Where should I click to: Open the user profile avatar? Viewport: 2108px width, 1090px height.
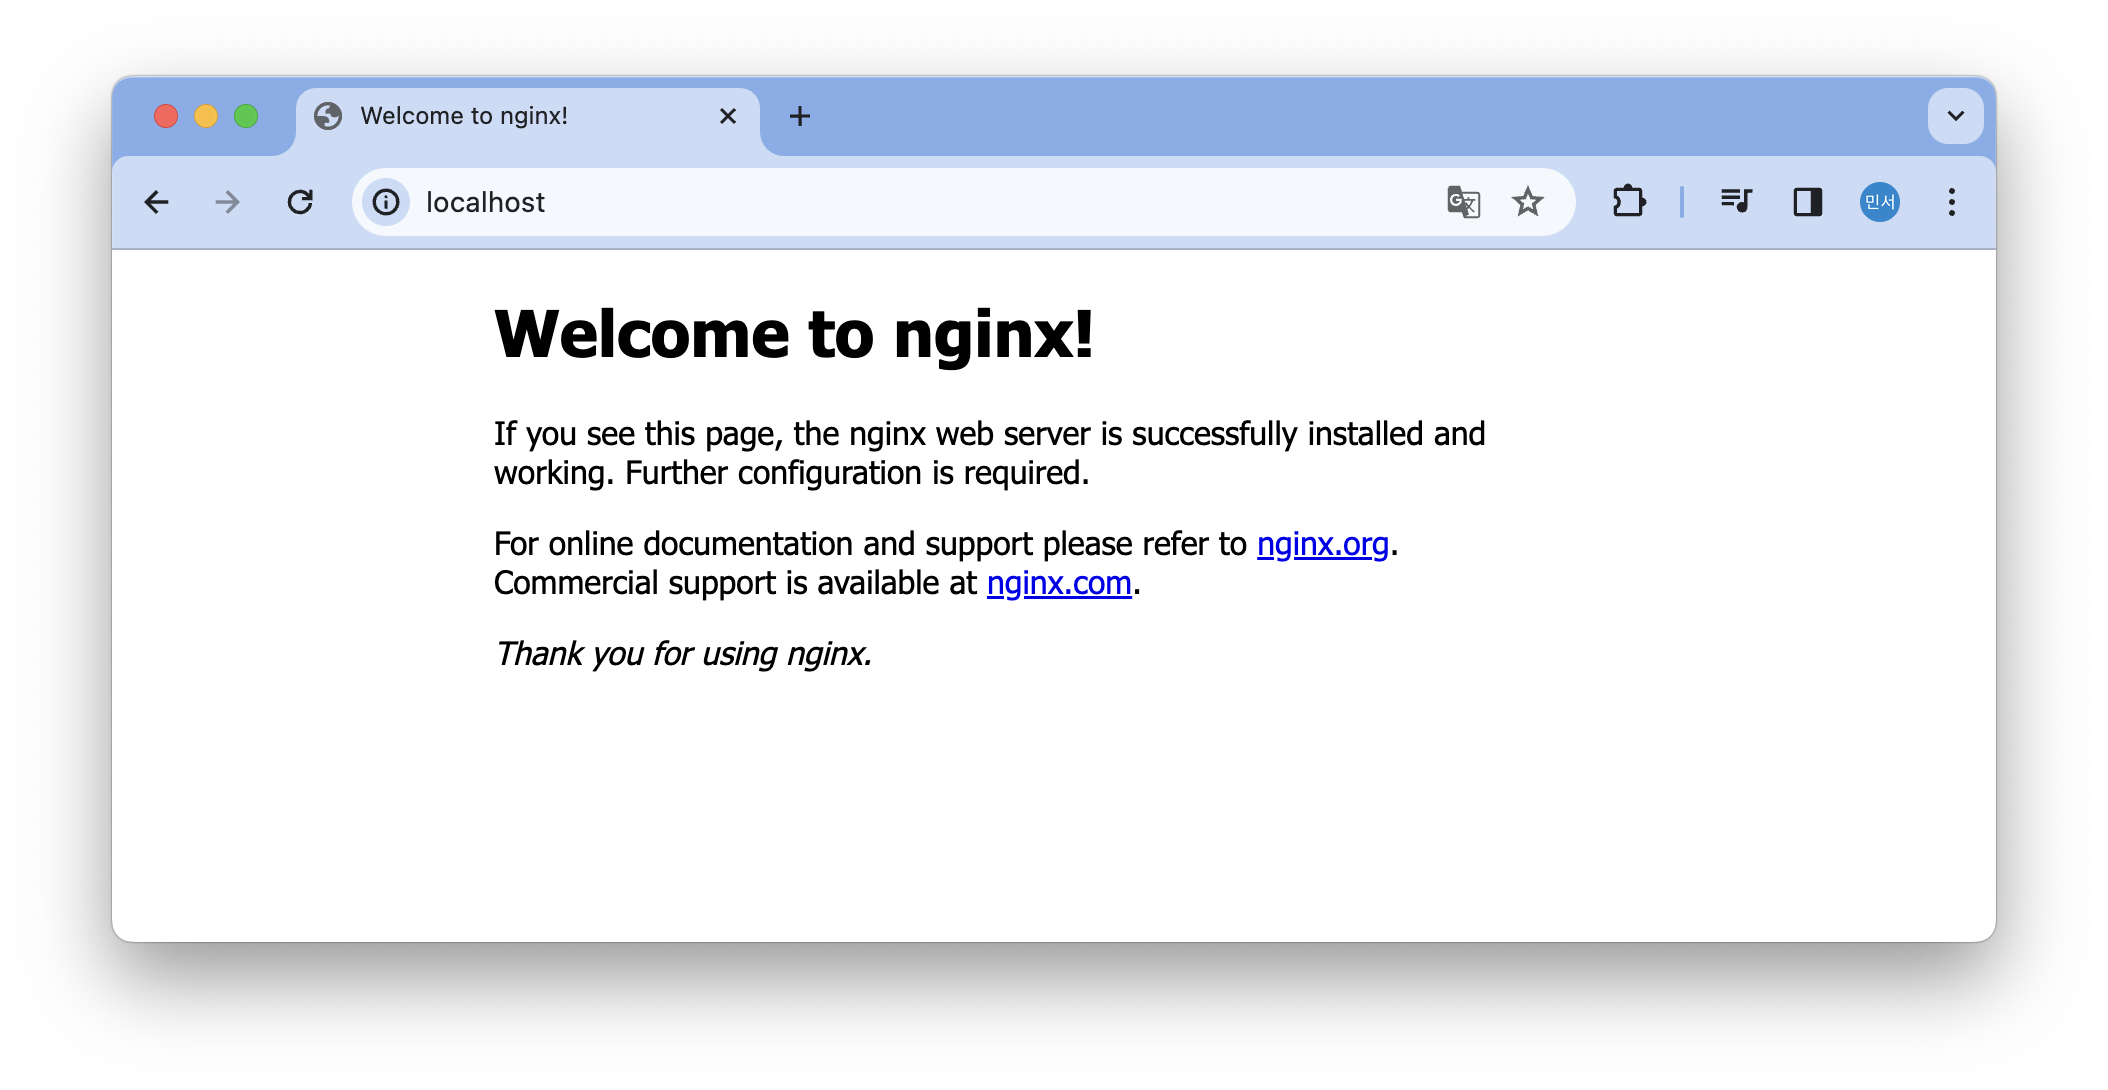[1879, 202]
